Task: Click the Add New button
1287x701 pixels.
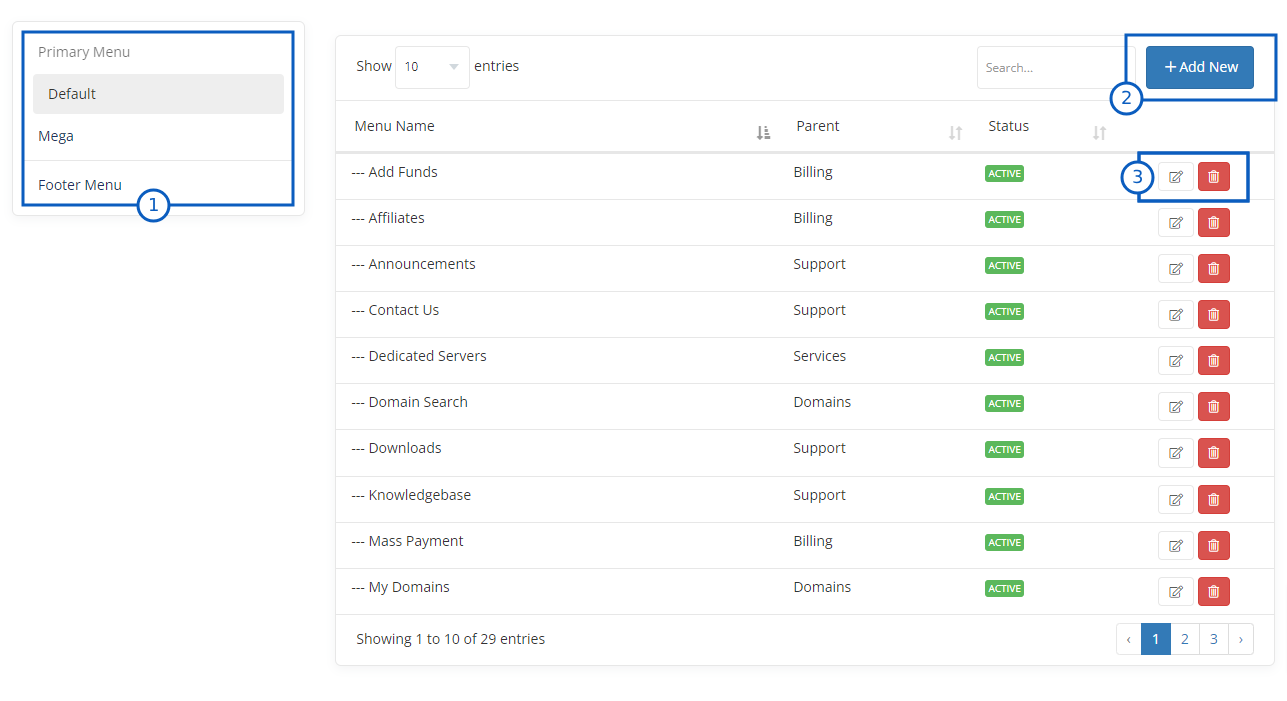Action: tap(1199, 67)
